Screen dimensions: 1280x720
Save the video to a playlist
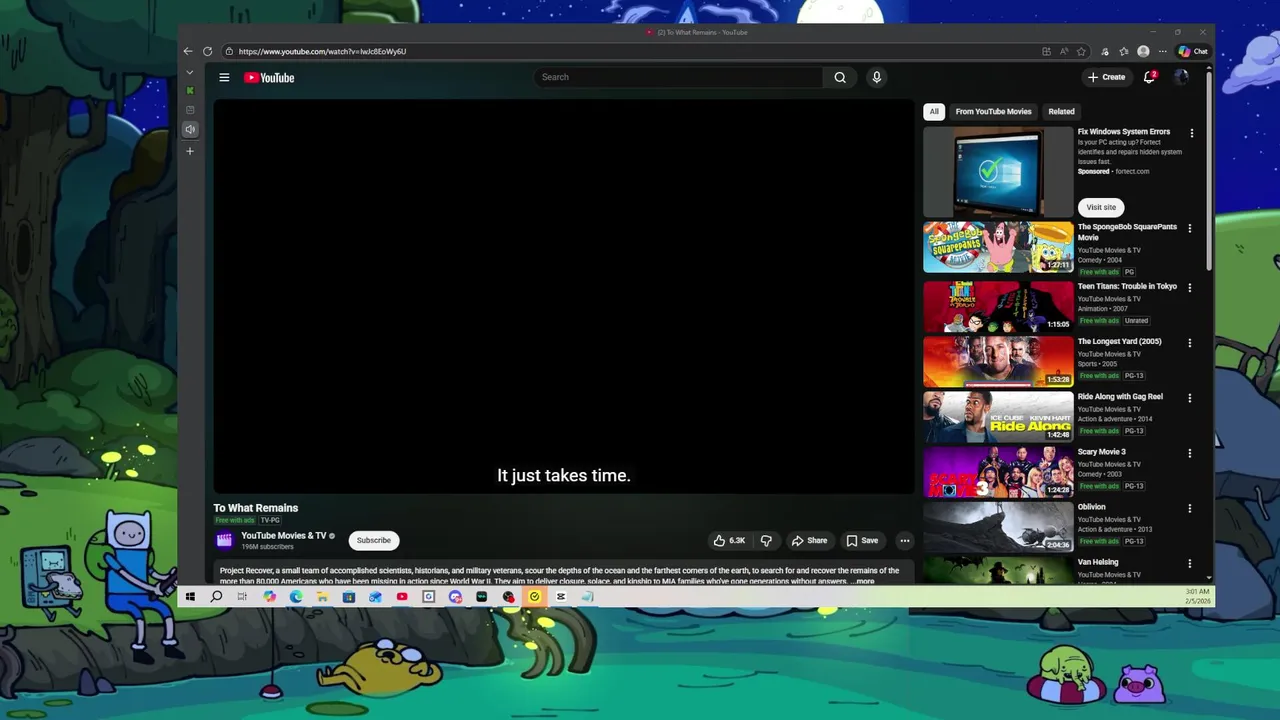(862, 540)
